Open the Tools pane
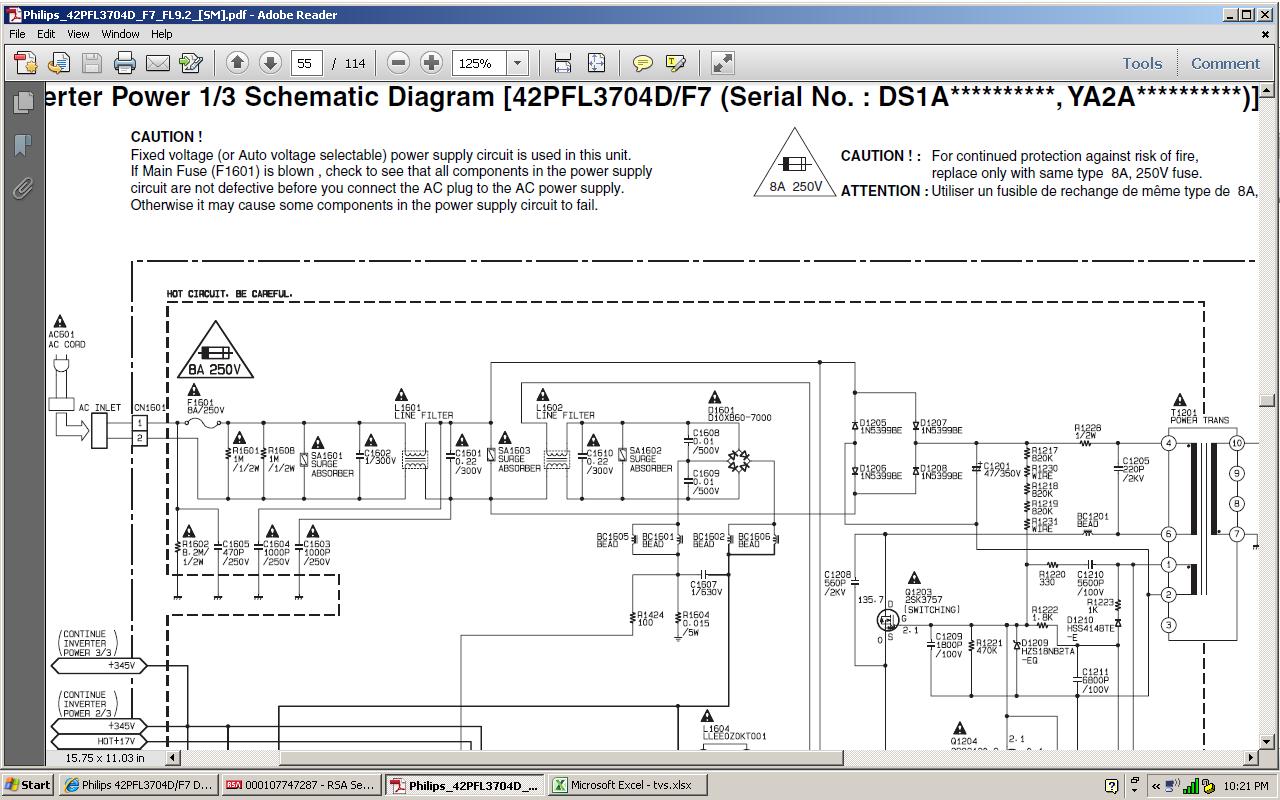Viewport: 1280px width, 800px height. pyautogui.click(x=1142, y=63)
